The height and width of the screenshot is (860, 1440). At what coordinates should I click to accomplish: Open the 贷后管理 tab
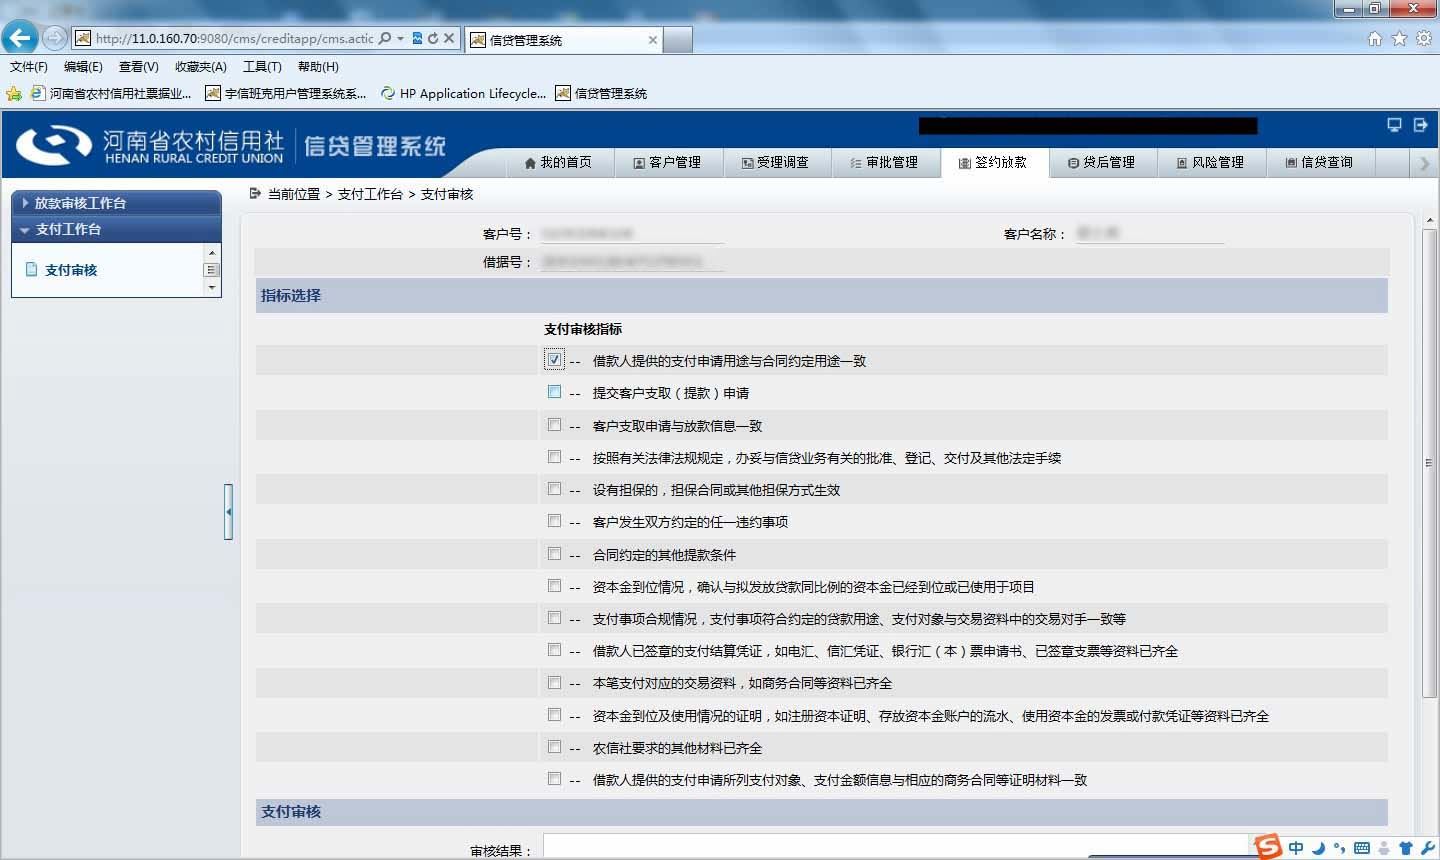click(1101, 162)
